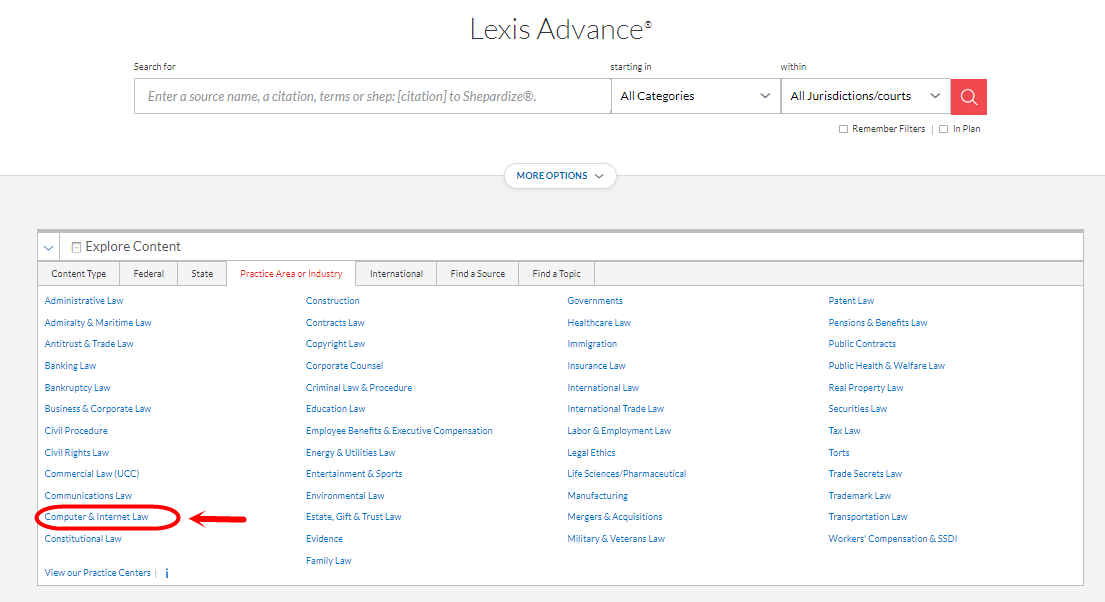The width and height of the screenshot is (1105, 602).
Task: Switch to the Federal tab
Action: pos(149,274)
